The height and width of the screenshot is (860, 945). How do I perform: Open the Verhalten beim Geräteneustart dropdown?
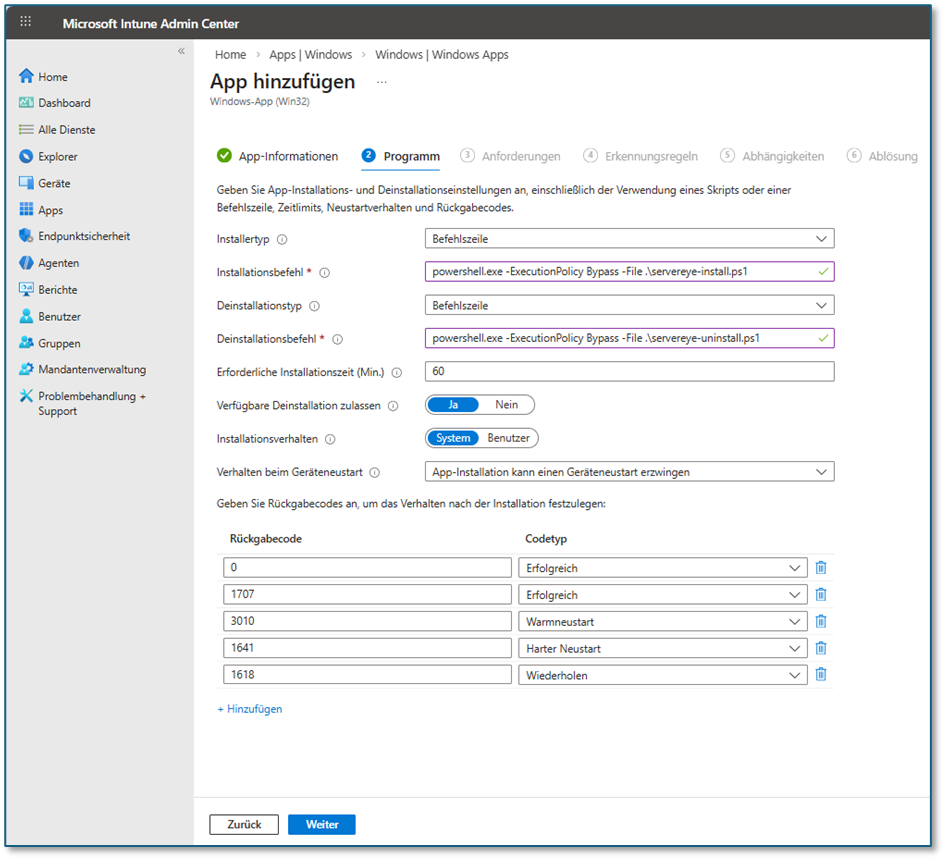pyautogui.click(x=629, y=472)
